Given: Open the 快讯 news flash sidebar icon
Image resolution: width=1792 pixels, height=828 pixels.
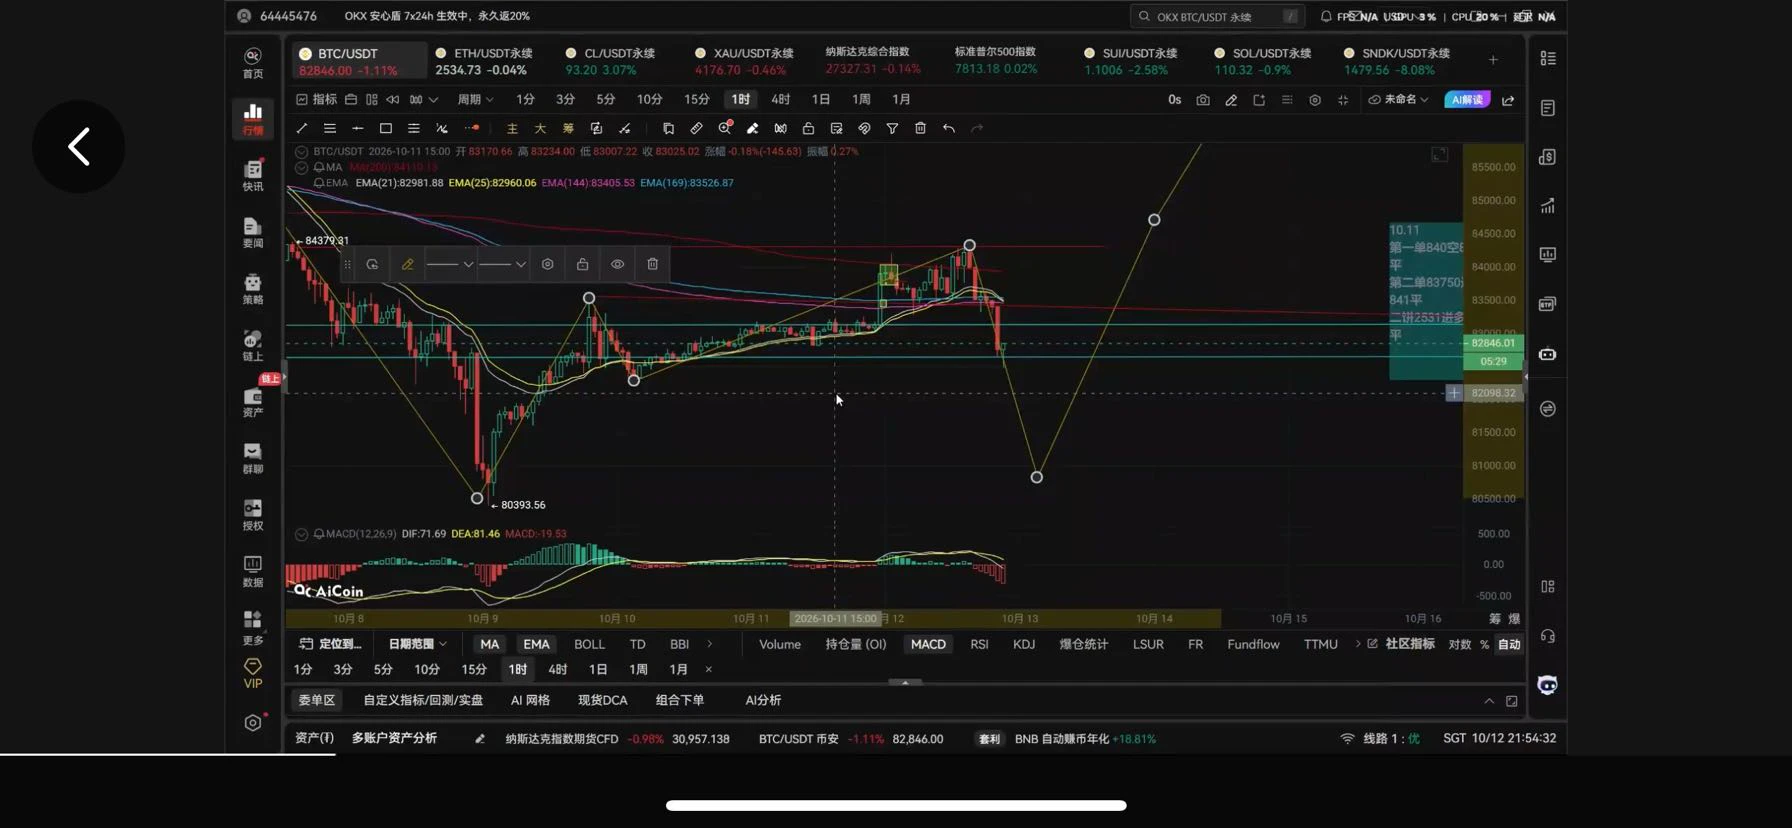Looking at the screenshot, I should pyautogui.click(x=253, y=176).
